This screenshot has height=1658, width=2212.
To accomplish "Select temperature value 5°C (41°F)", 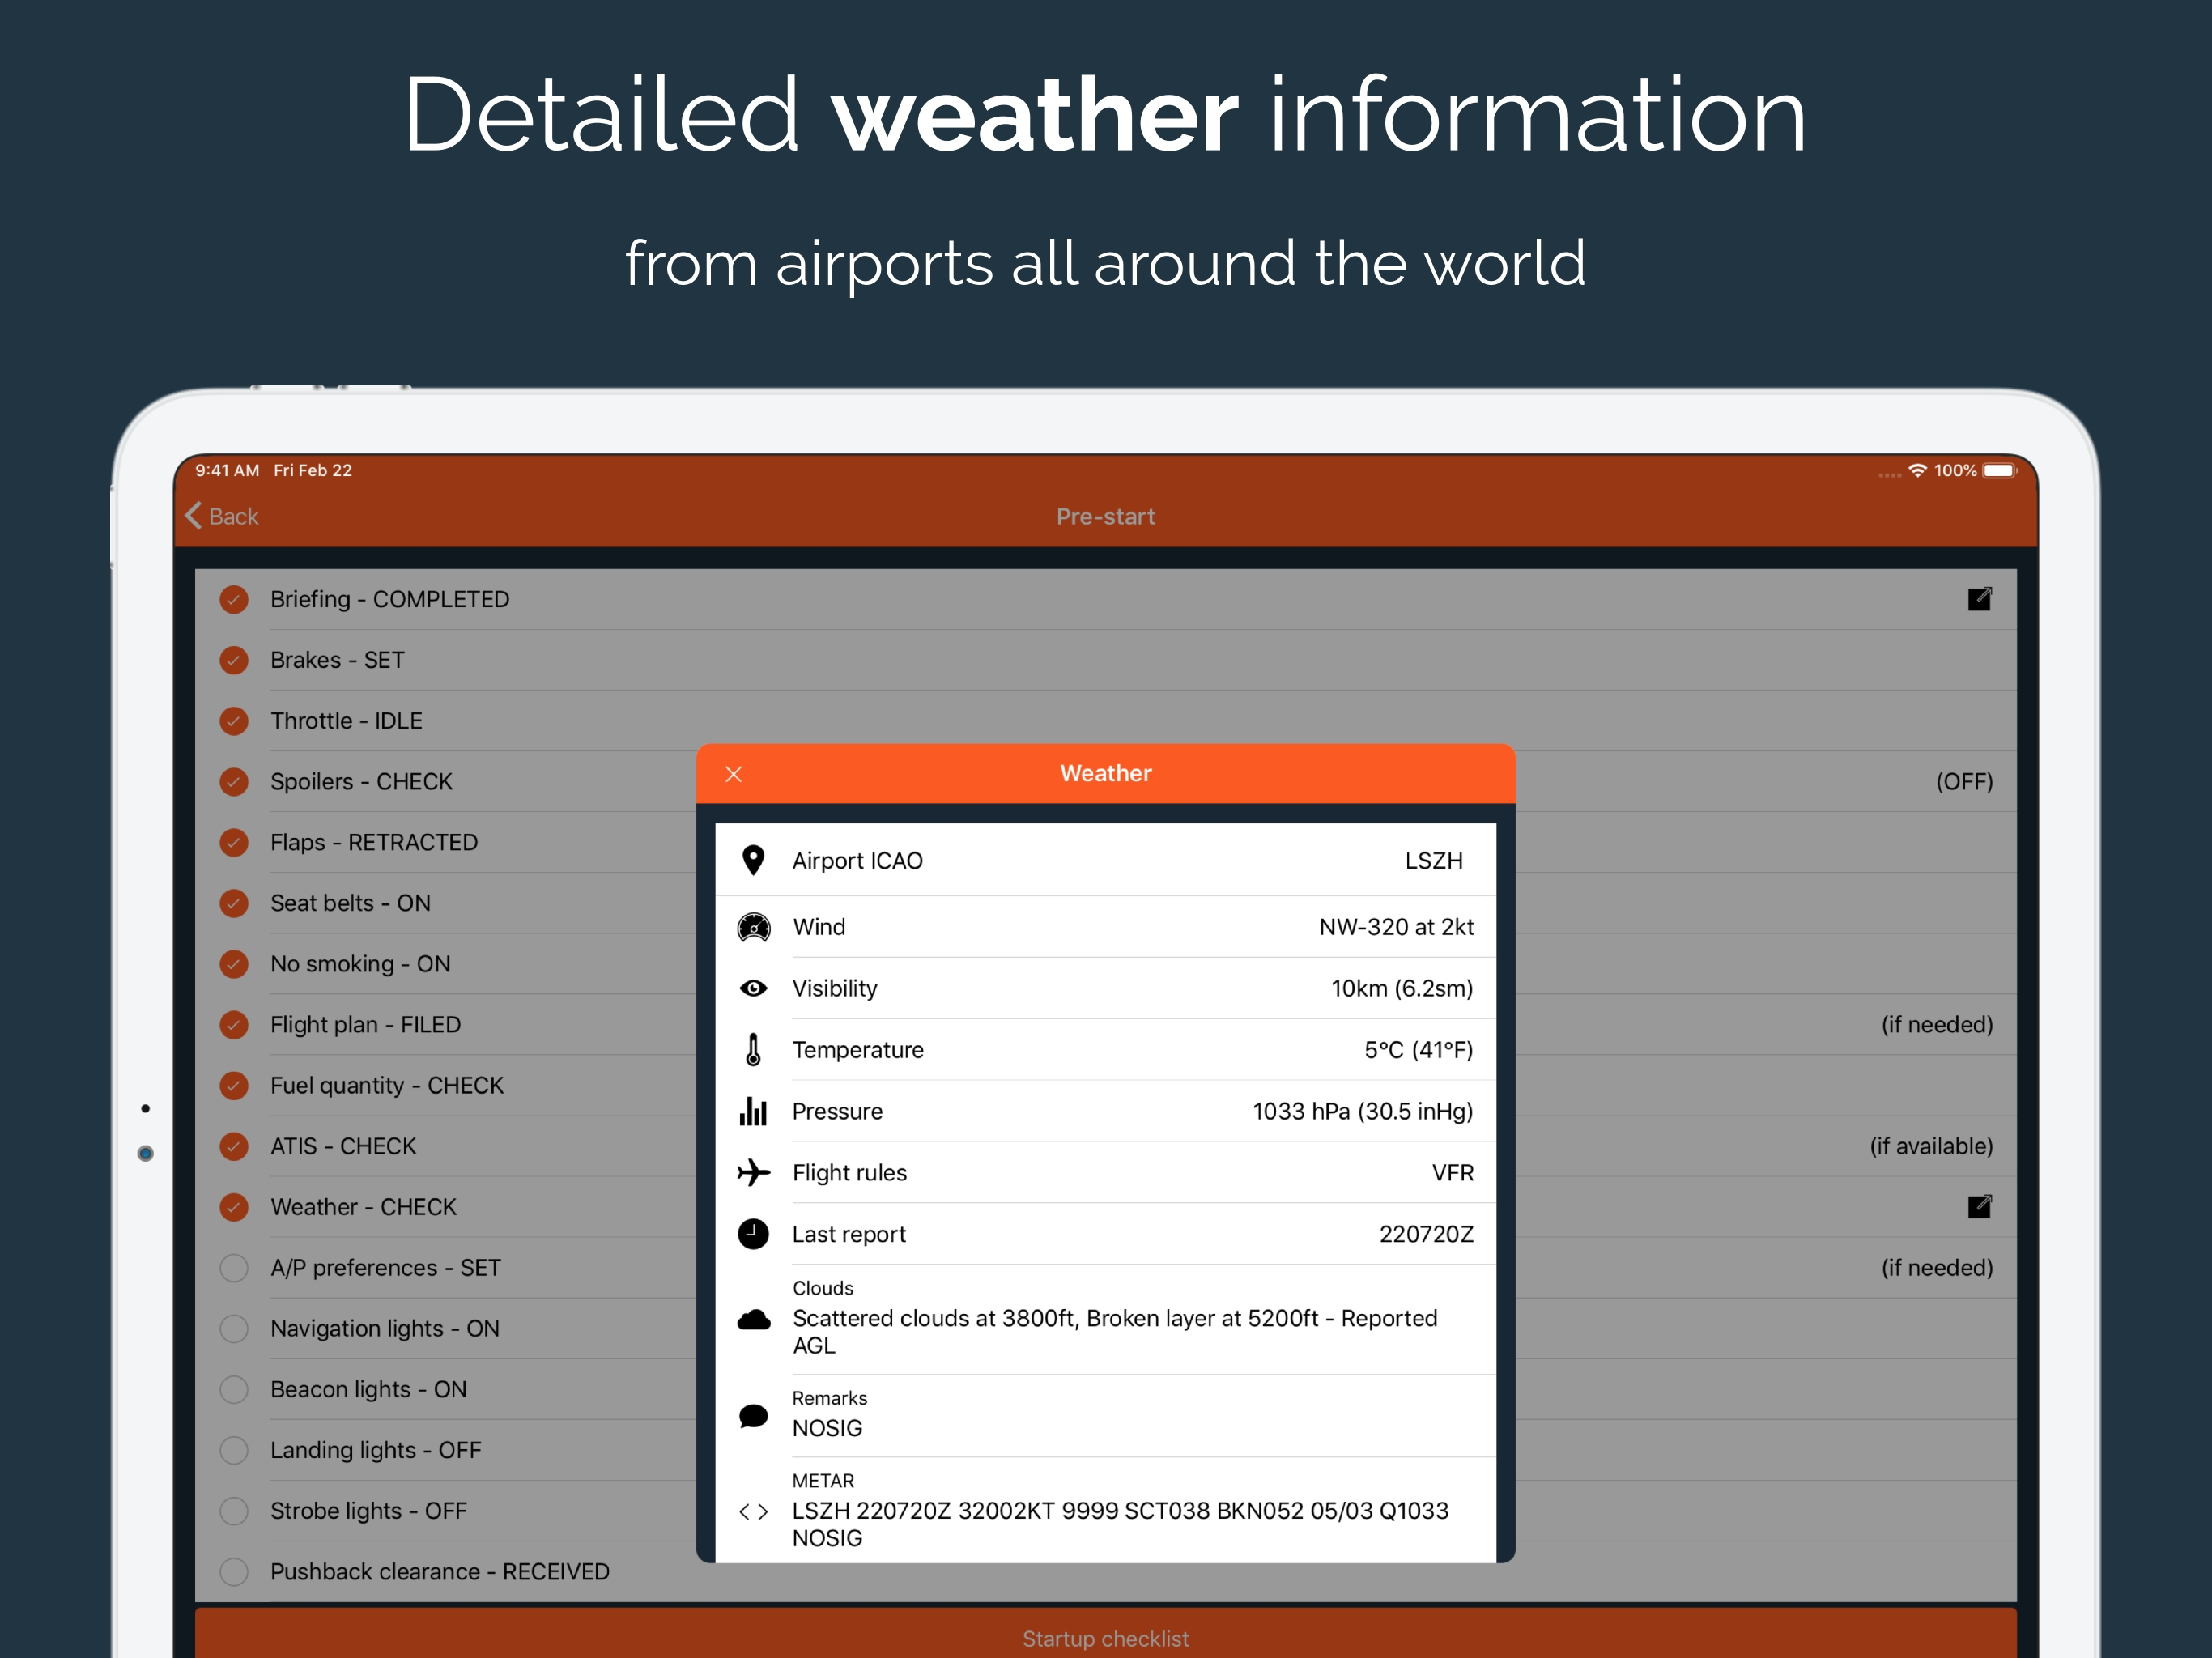I will (x=1419, y=1049).
